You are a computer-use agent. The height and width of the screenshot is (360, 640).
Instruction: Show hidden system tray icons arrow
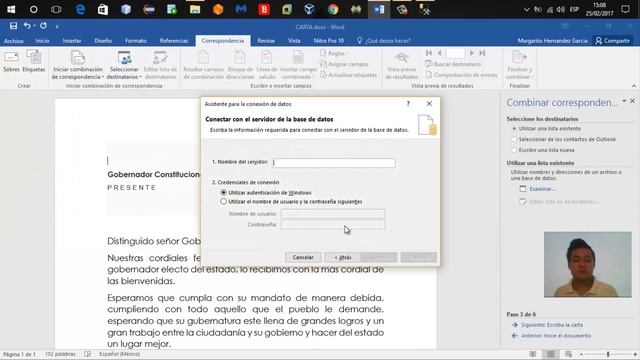tap(527, 9)
